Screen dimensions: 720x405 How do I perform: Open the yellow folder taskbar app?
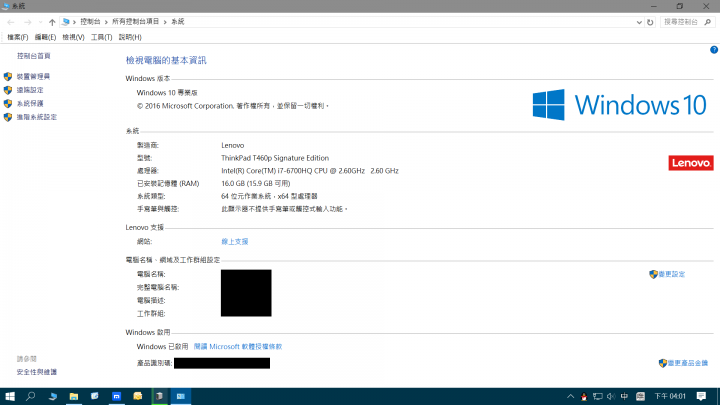(x=138, y=396)
